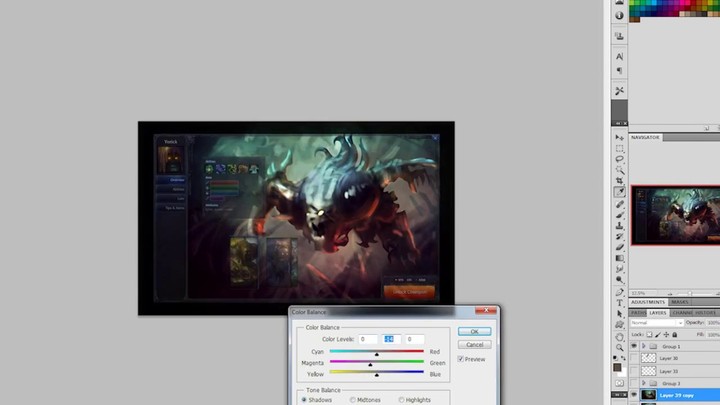Switch to the Layers tab

[658, 313]
